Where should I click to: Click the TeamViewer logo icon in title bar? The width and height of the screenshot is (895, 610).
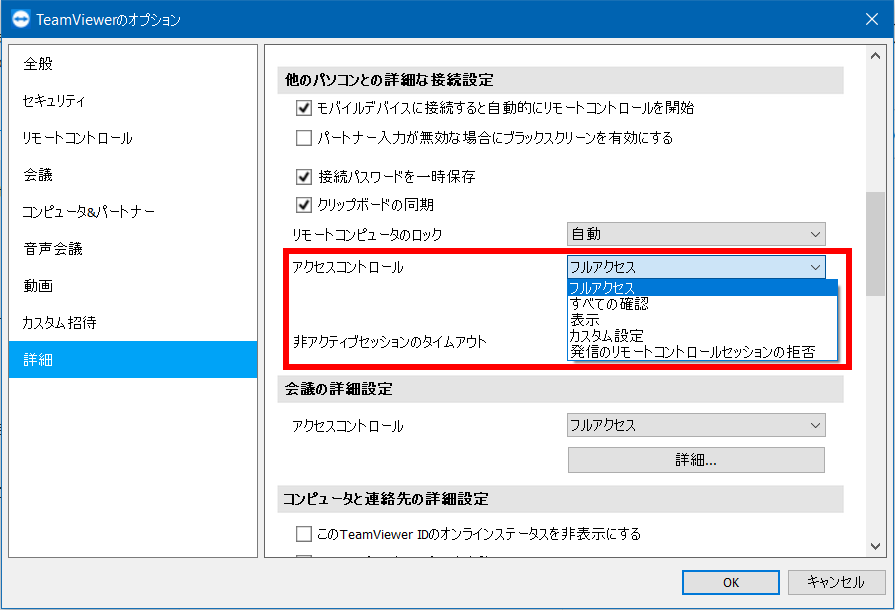point(21,19)
